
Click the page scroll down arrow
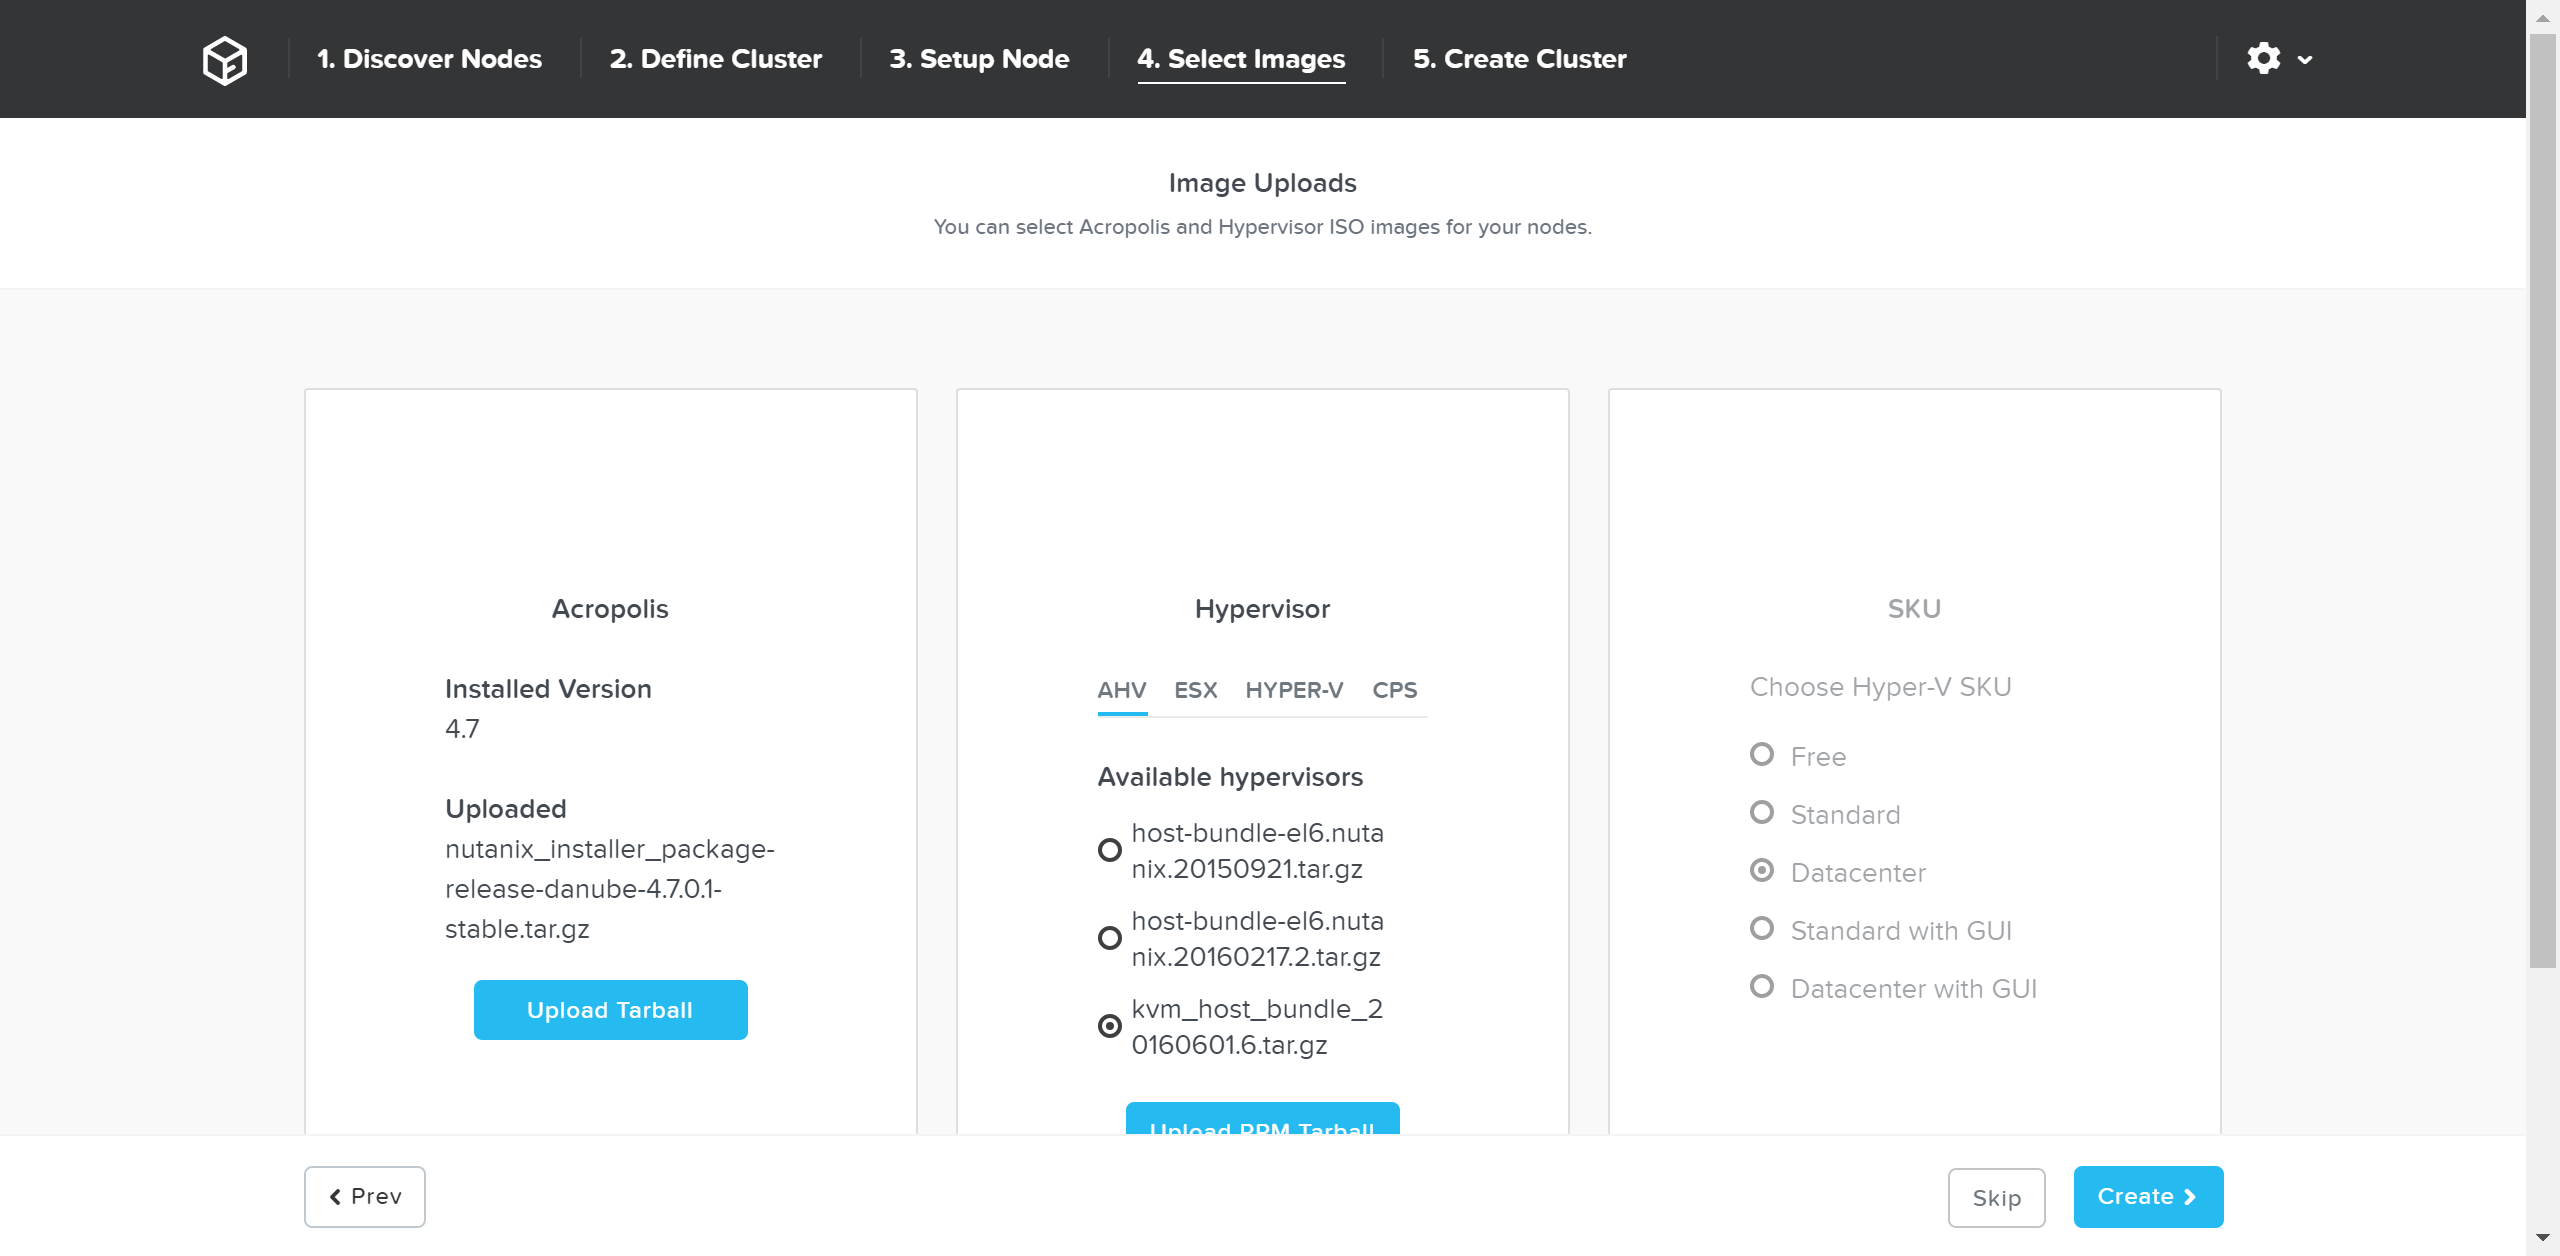tap(2542, 1238)
